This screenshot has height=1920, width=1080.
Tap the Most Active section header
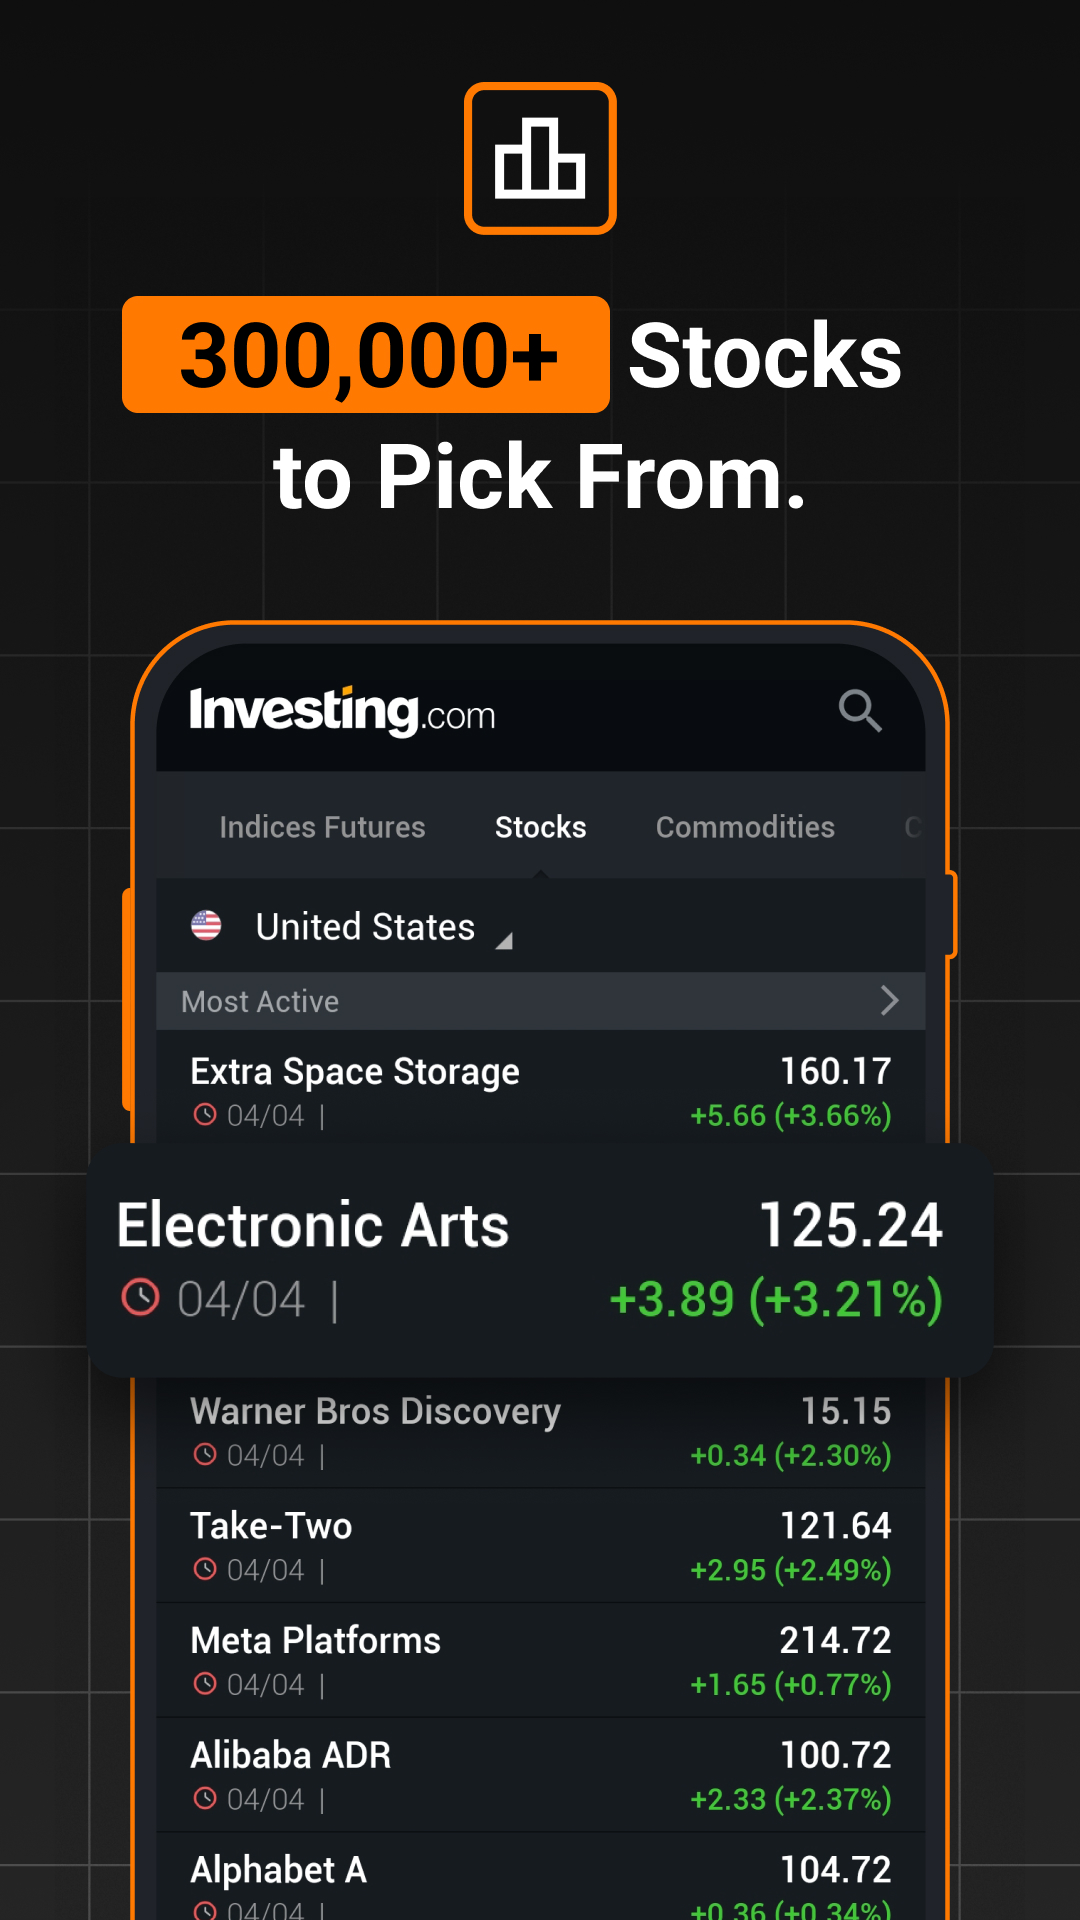(541, 1001)
